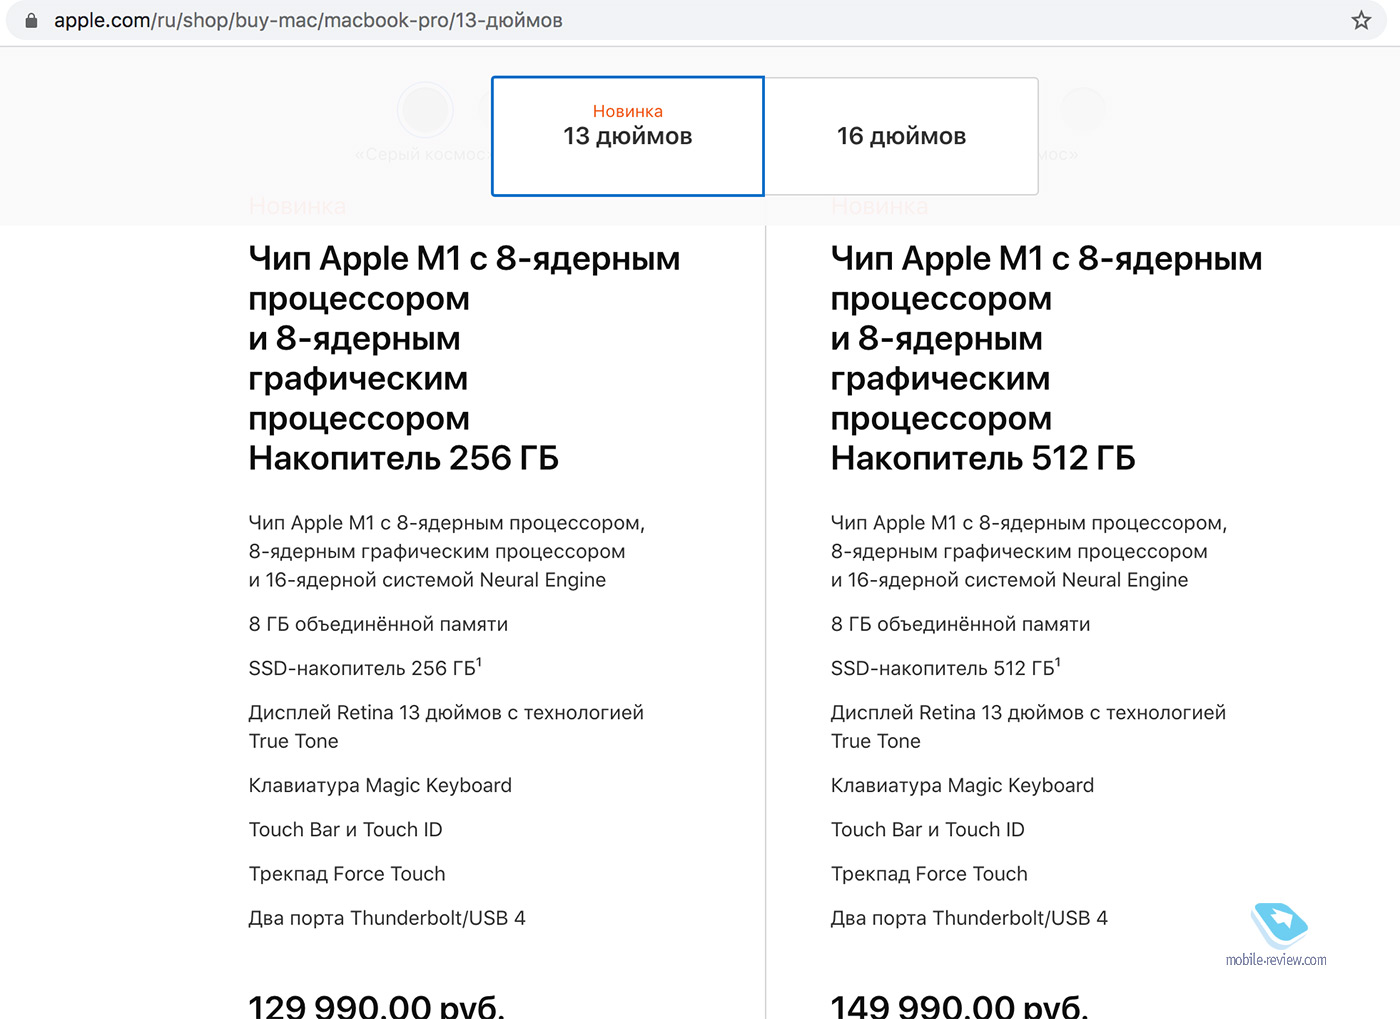Click Neural Engine description in right column
Screen dimensions: 1400x1019
[1029, 551]
